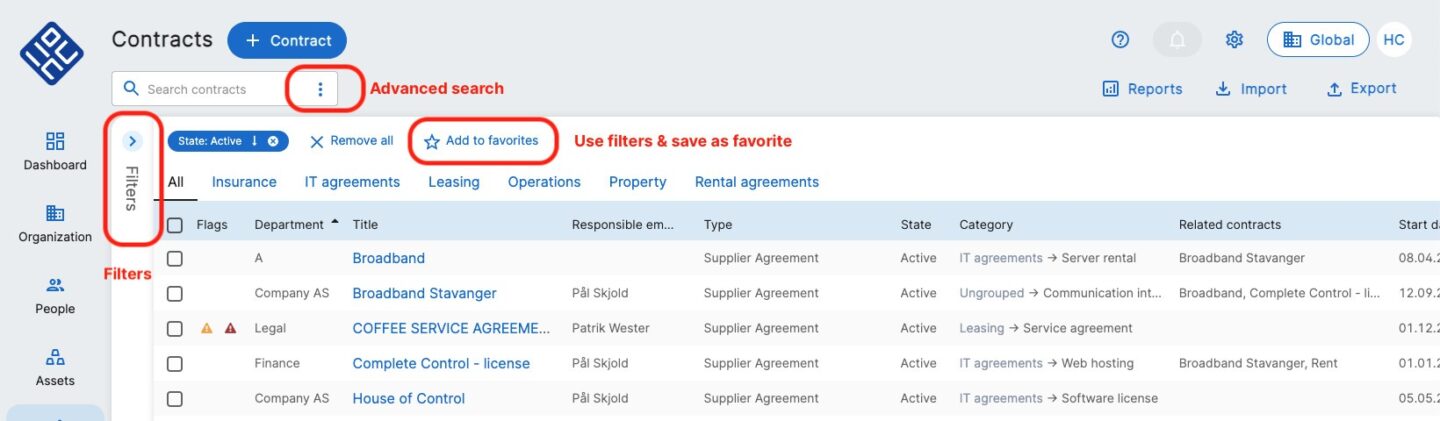The width and height of the screenshot is (1440, 421).
Task: Click the star icon in Add to favorites
Action: point(431,142)
